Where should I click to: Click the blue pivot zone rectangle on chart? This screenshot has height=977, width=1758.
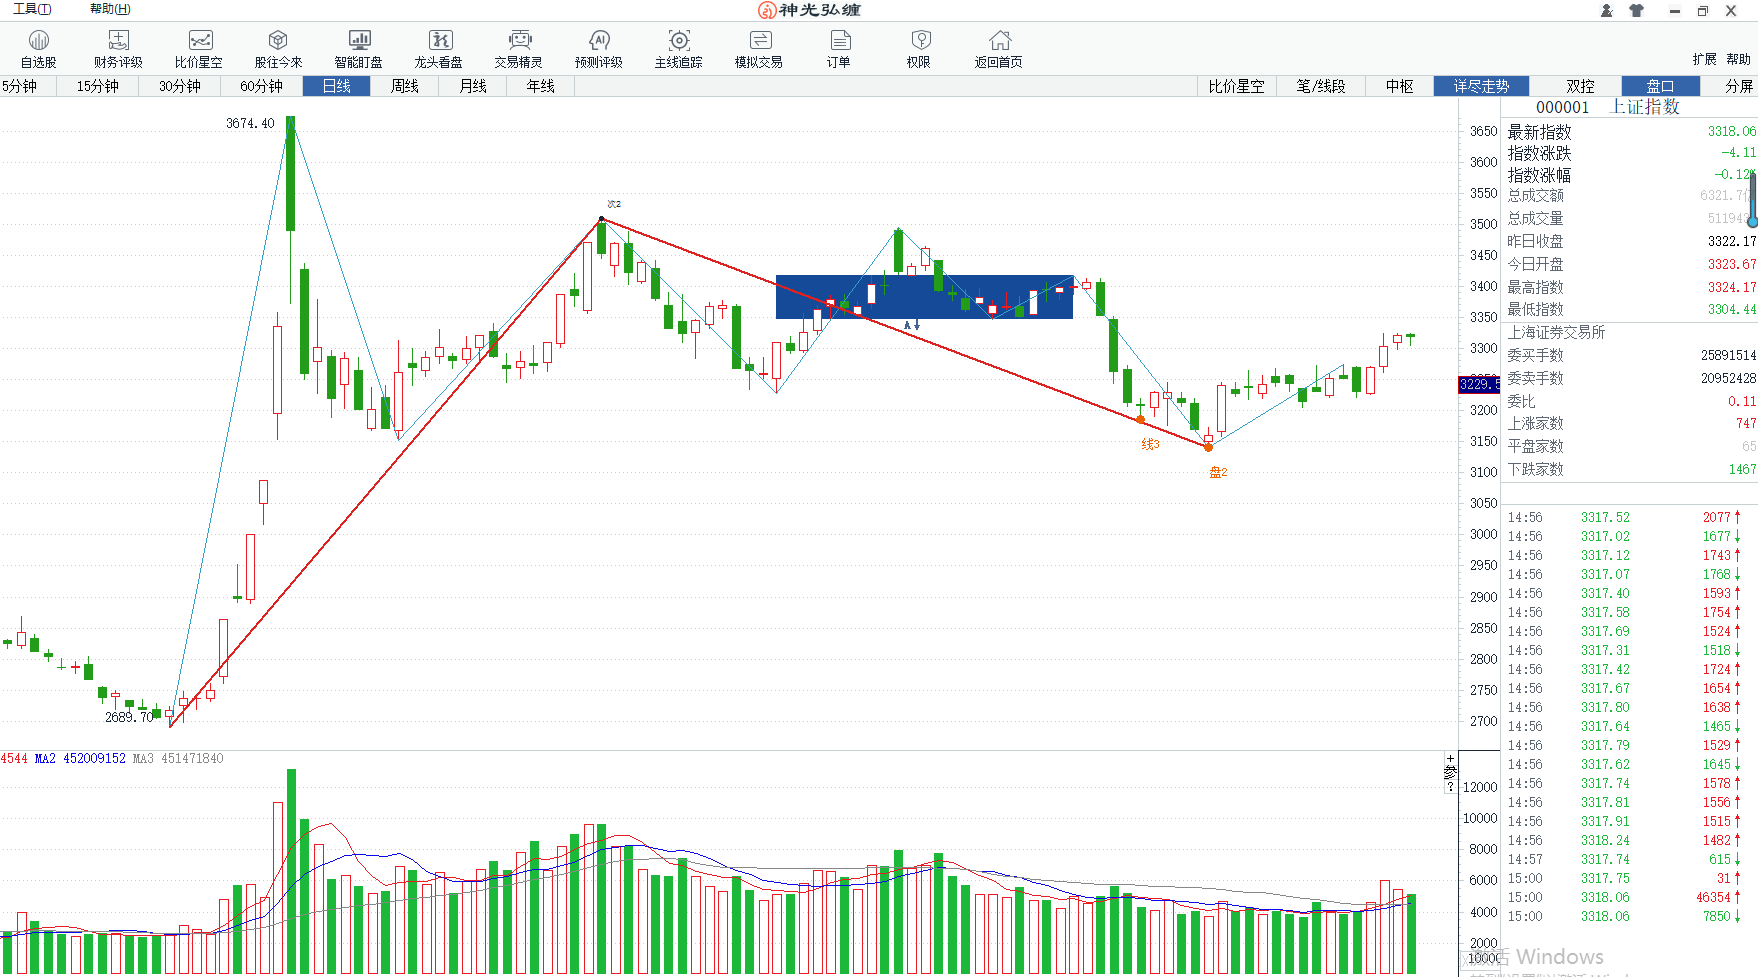(x=924, y=297)
